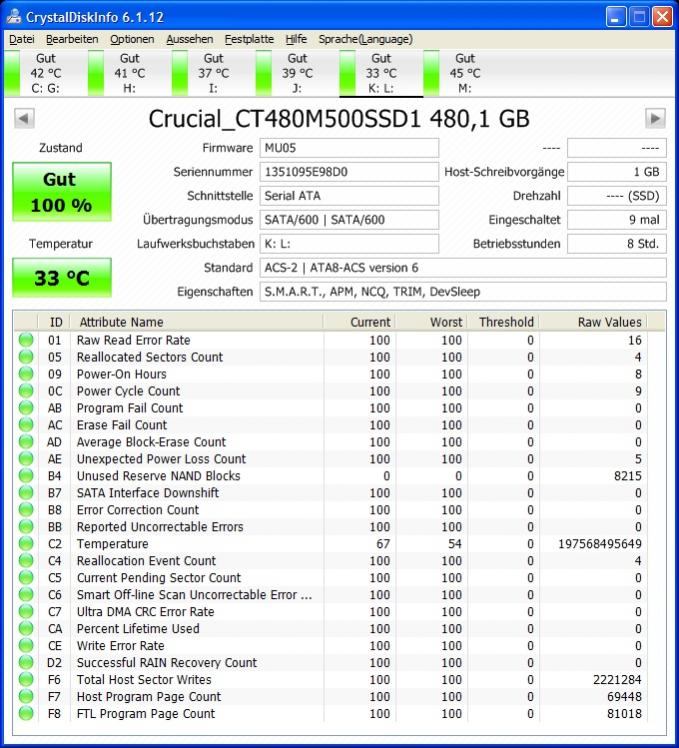
Task: Click status circle of Reported Uncorrectable Errors
Action: click(26, 526)
